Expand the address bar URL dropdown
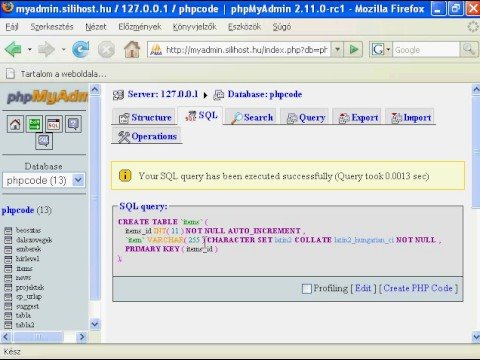 click(x=337, y=50)
